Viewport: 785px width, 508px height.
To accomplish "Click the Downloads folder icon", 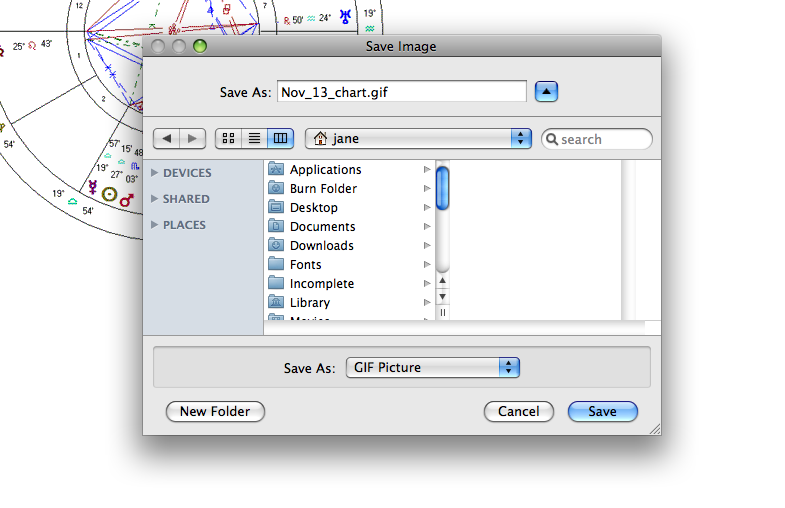I will tap(276, 245).
